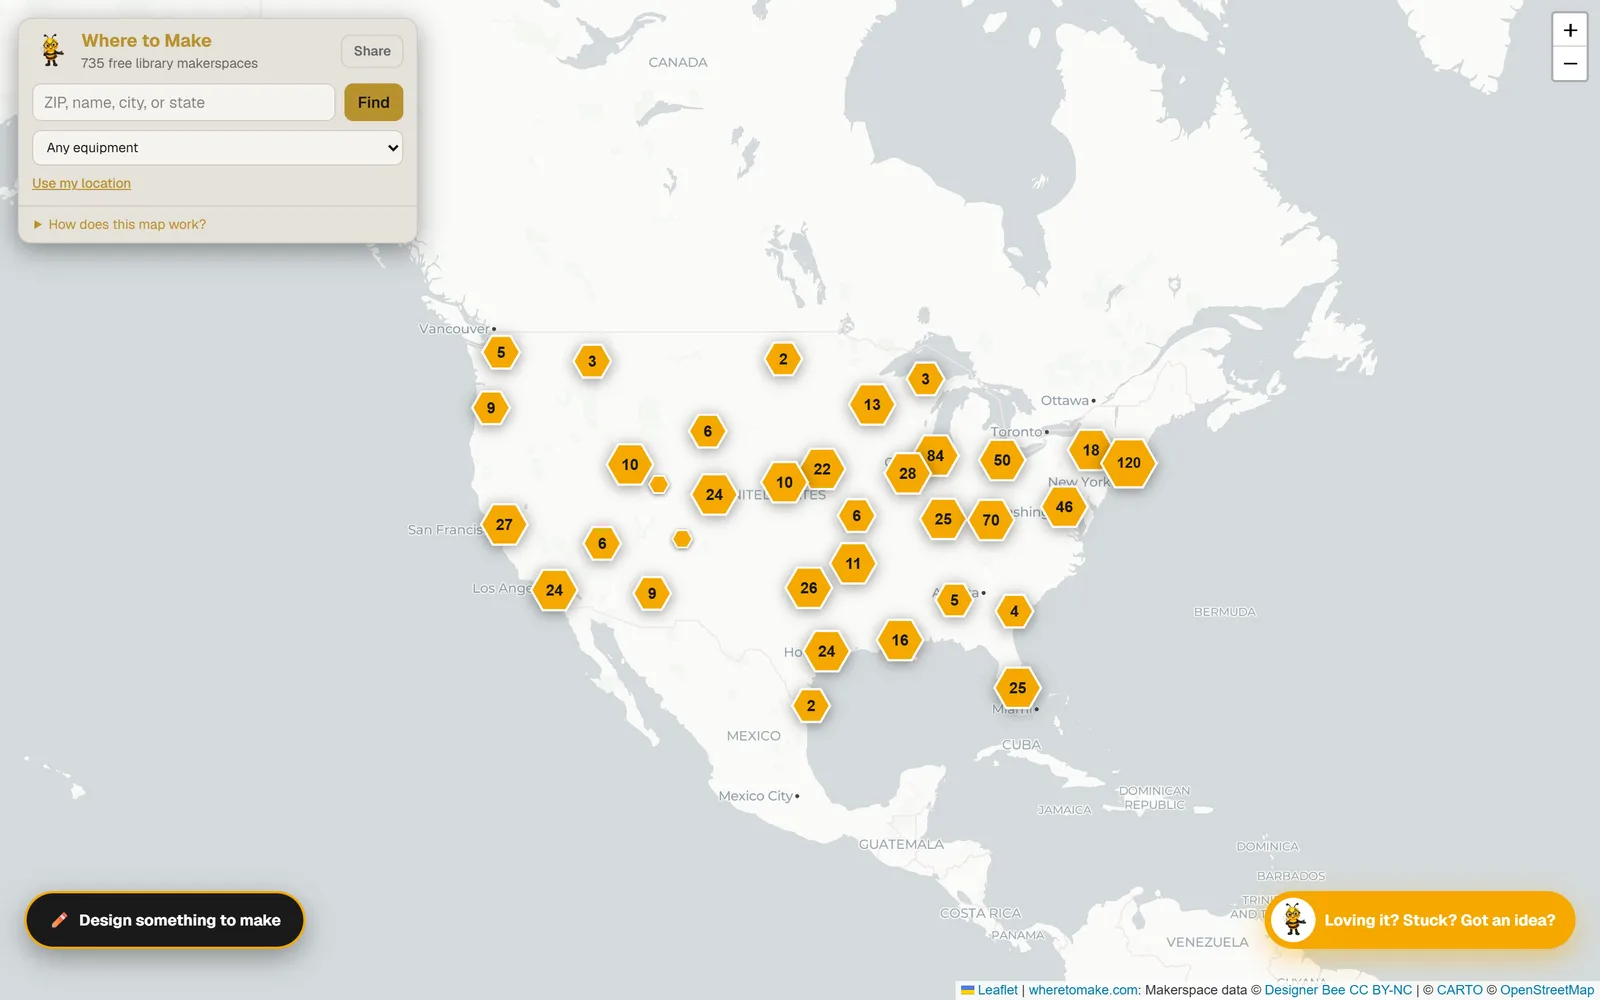Screen dimensions: 1600x1000
Task: Open the 13 makerspaces cluster marker
Action: 872,405
